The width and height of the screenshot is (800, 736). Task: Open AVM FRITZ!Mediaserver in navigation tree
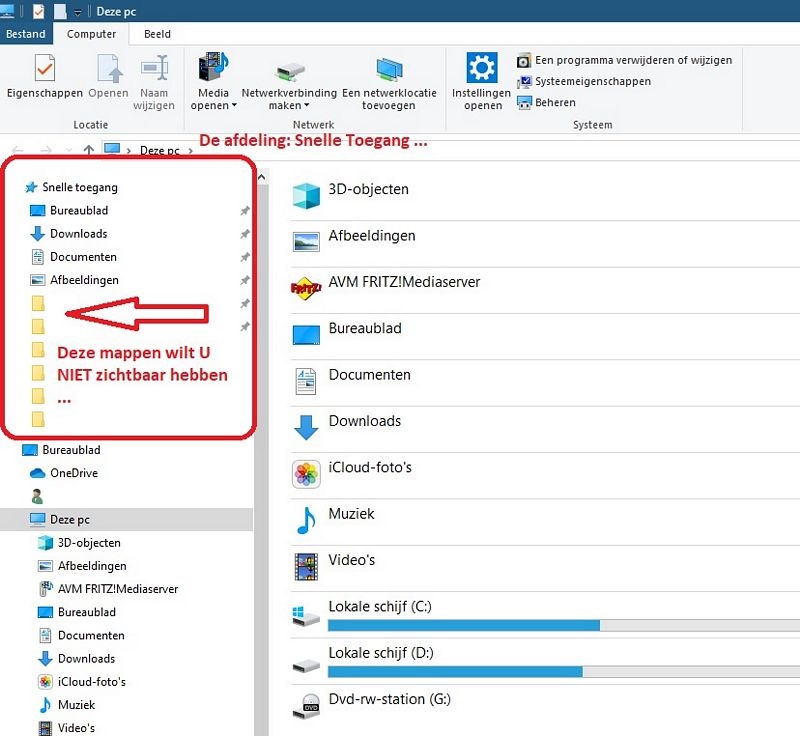[x=108, y=589]
